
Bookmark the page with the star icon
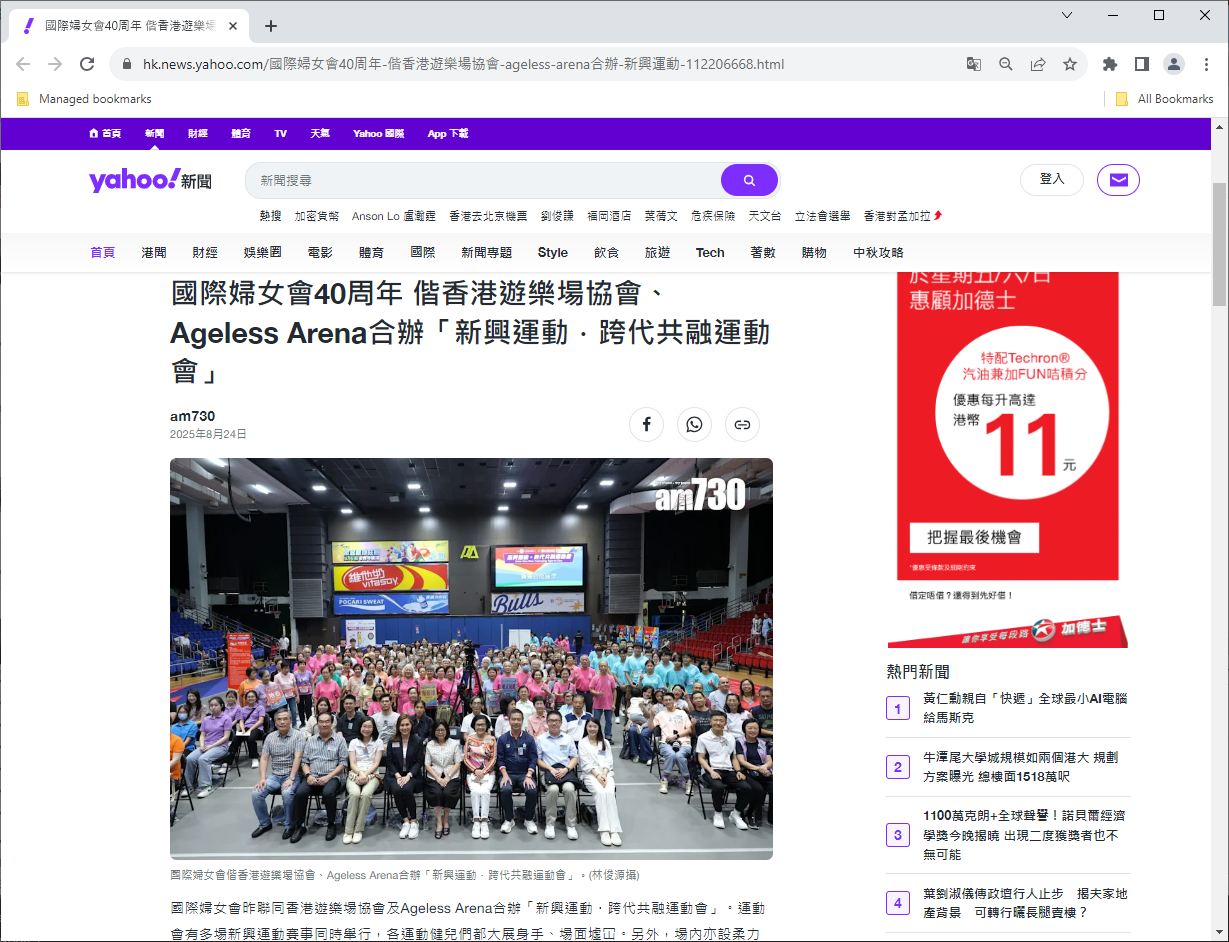[1071, 63]
